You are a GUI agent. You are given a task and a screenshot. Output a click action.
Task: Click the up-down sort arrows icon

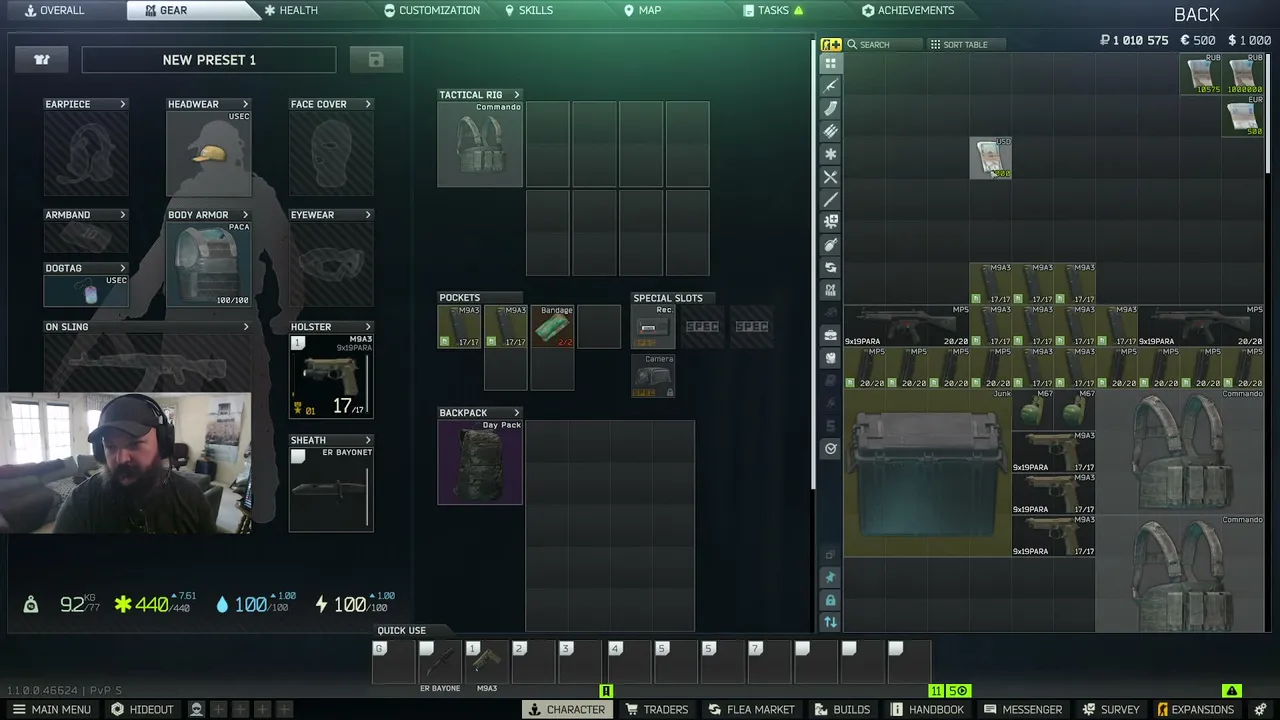tap(830, 622)
